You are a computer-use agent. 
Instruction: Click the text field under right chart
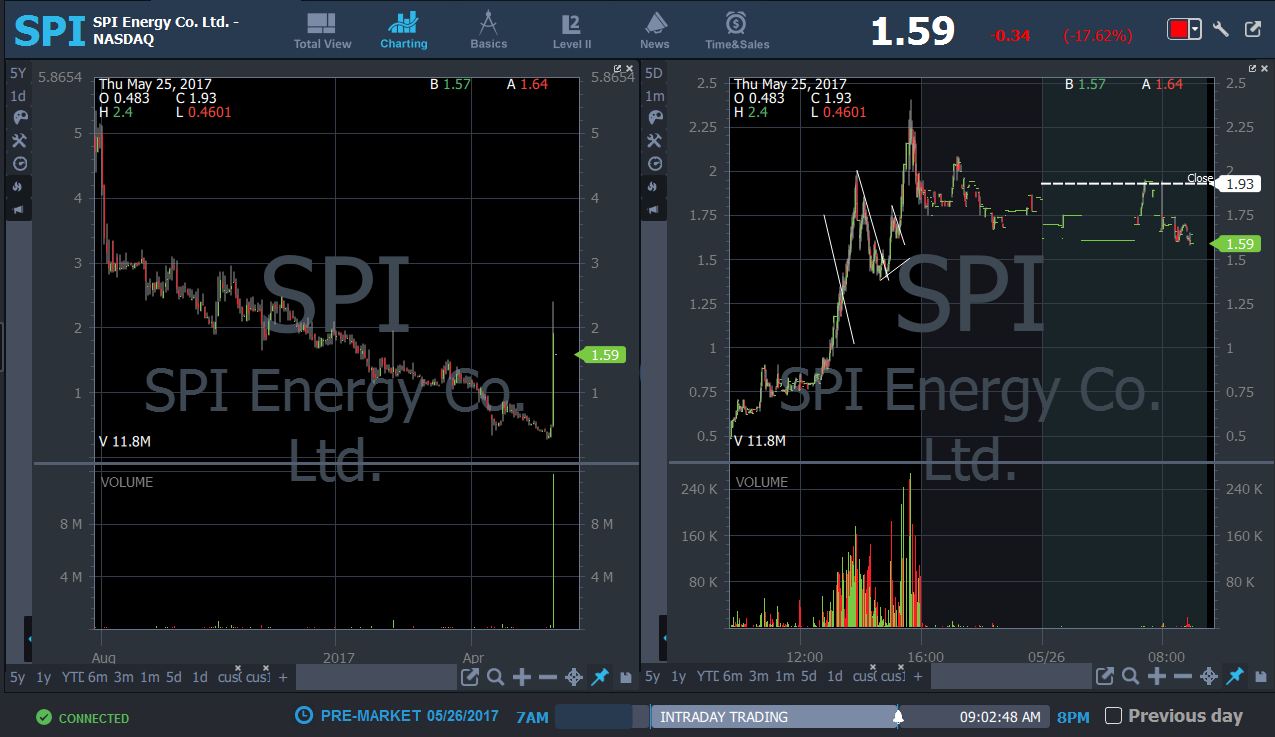(x=1010, y=677)
